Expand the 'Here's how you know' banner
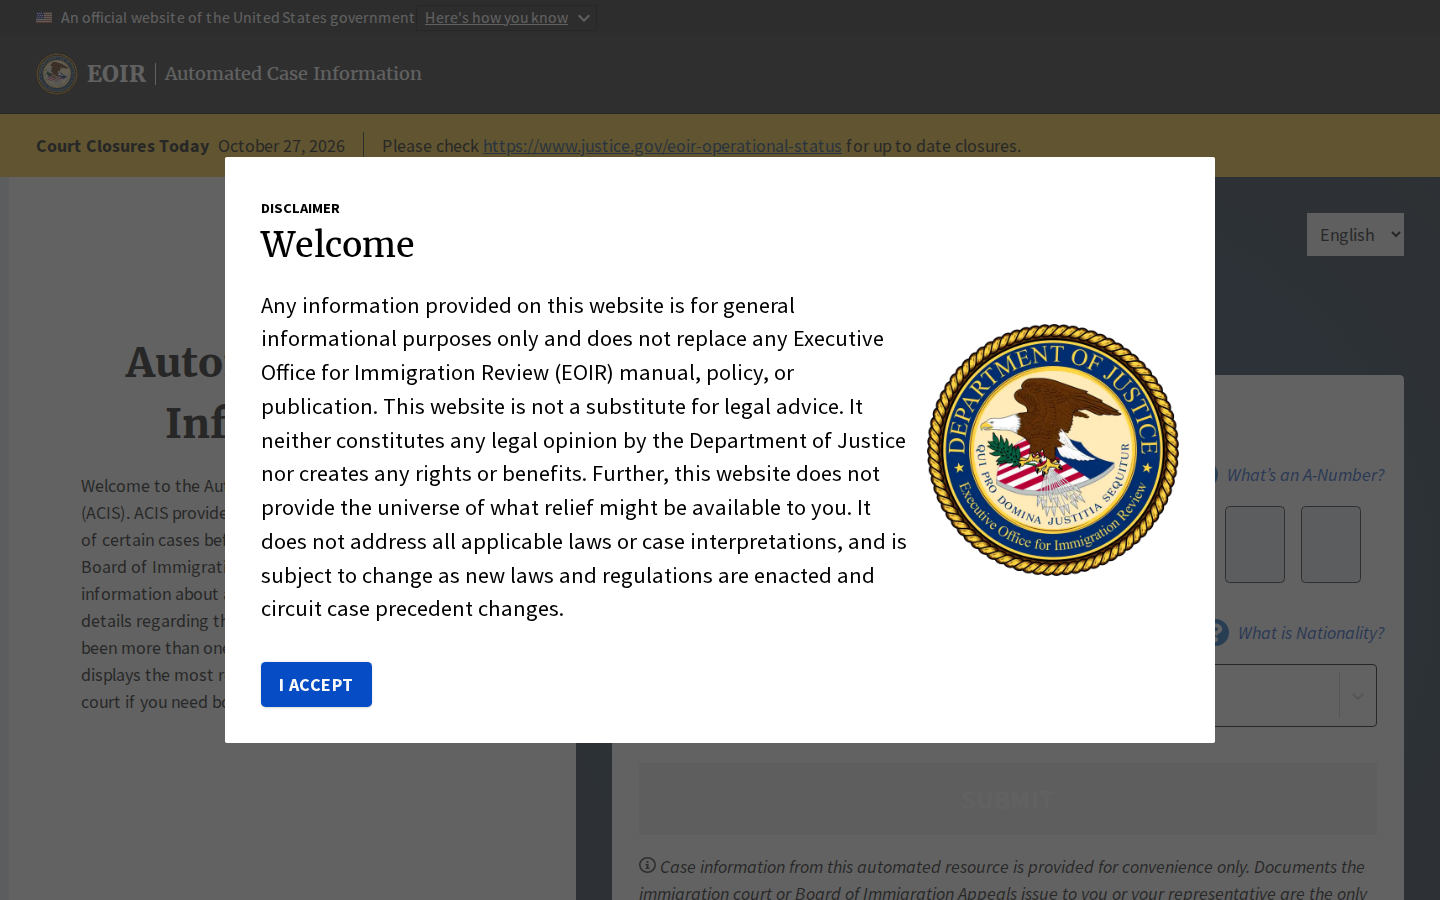This screenshot has height=900, width=1440. click(x=508, y=18)
